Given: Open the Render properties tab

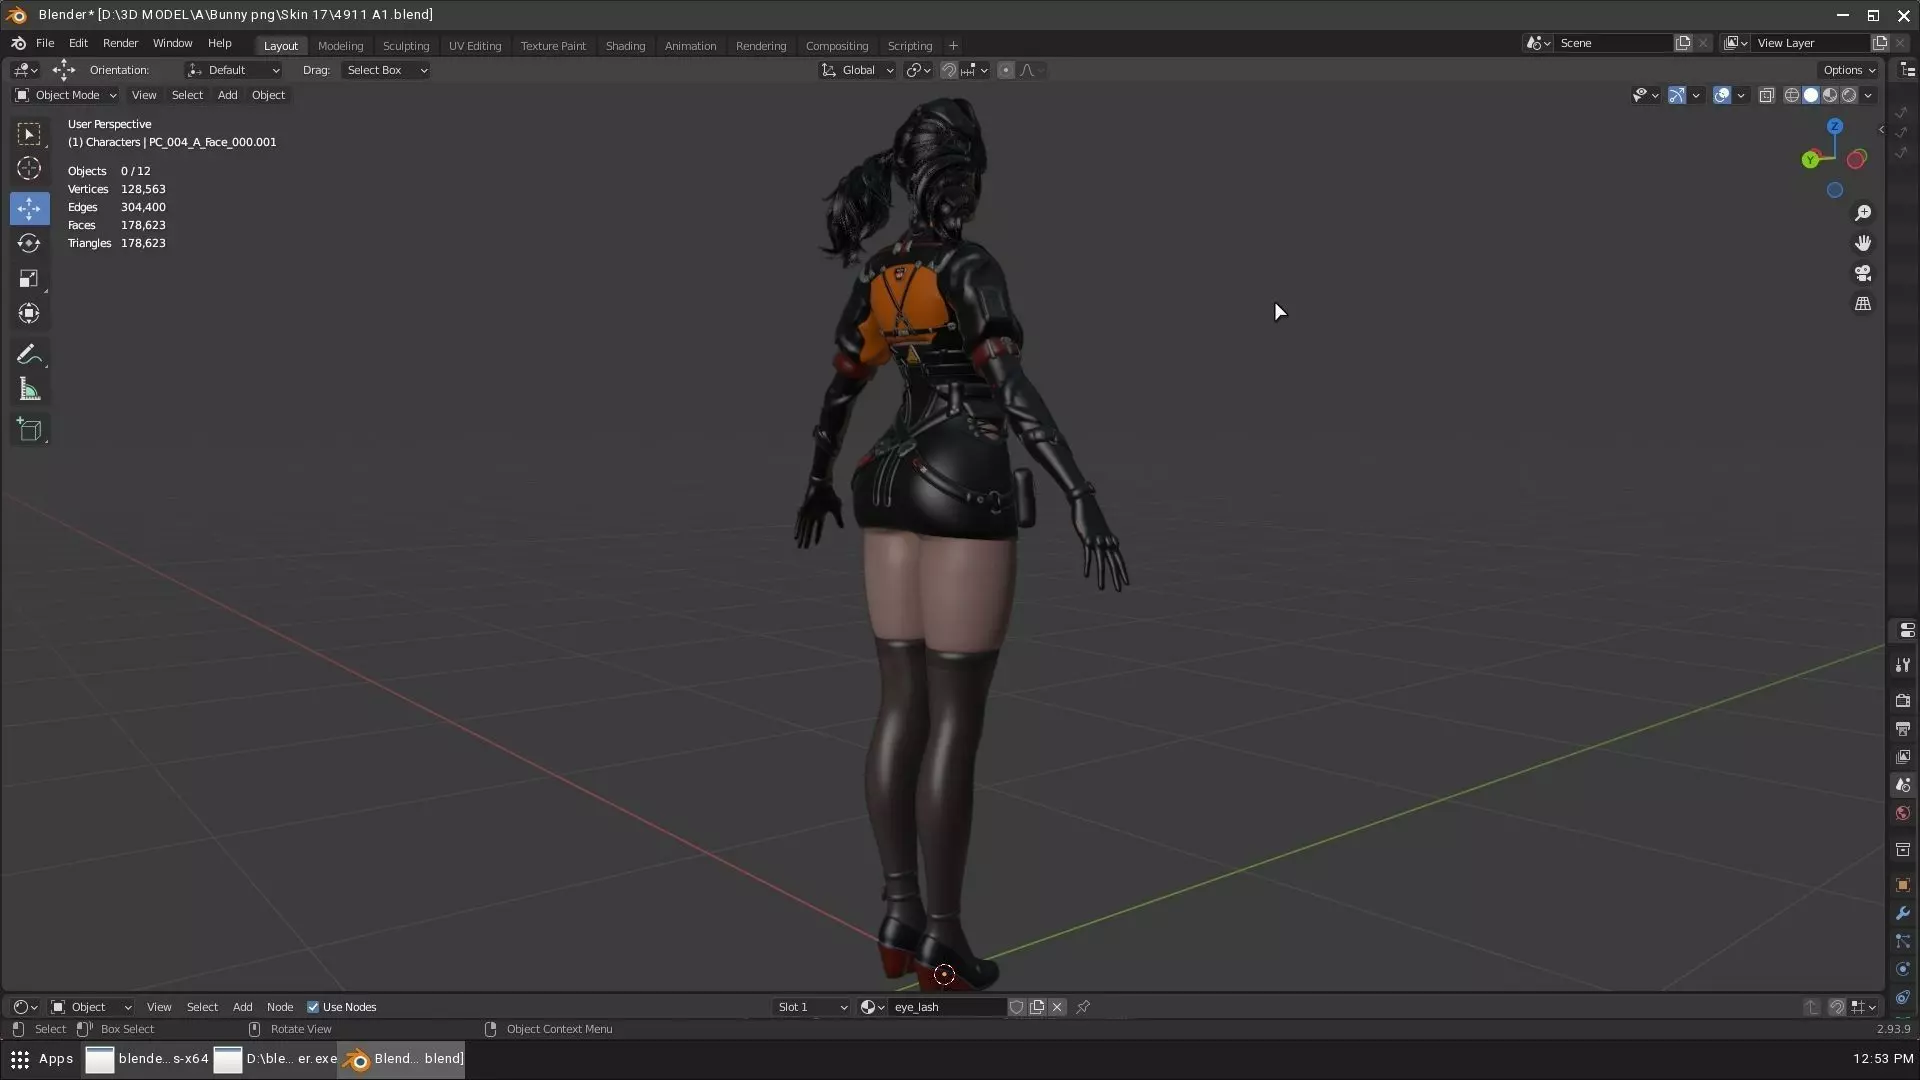Looking at the screenshot, I should (1903, 701).
